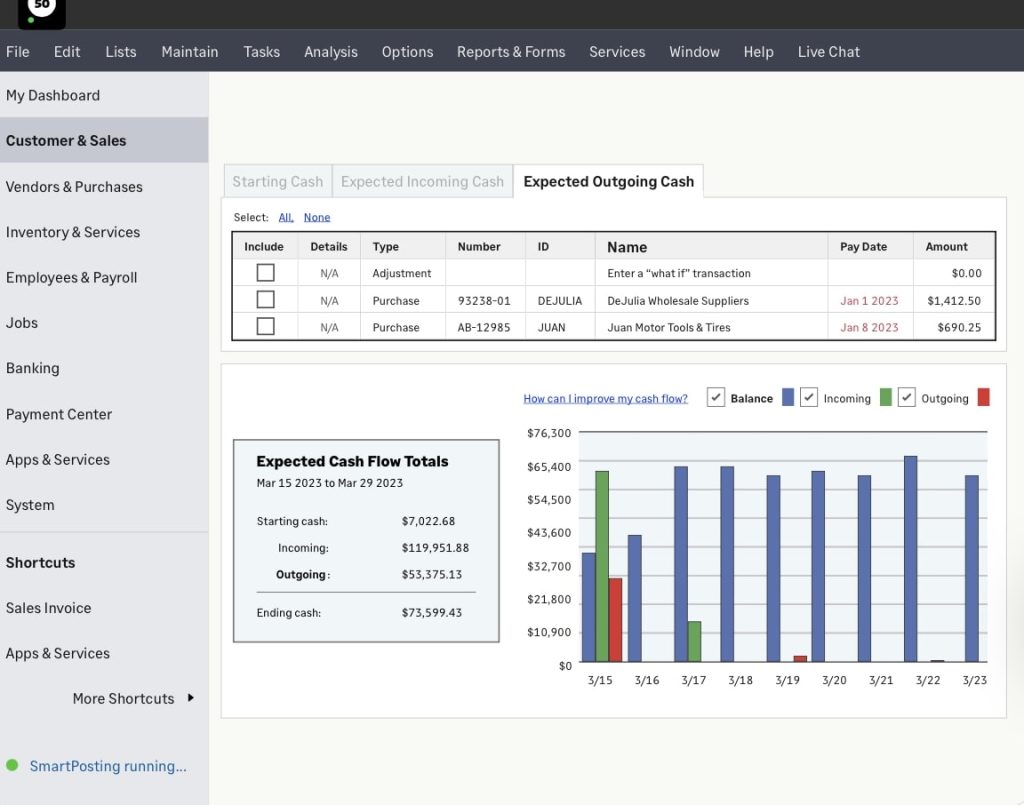1024x805 pixels.
Task: Switch to the Starting Cash tab
Action: (277, 181)
